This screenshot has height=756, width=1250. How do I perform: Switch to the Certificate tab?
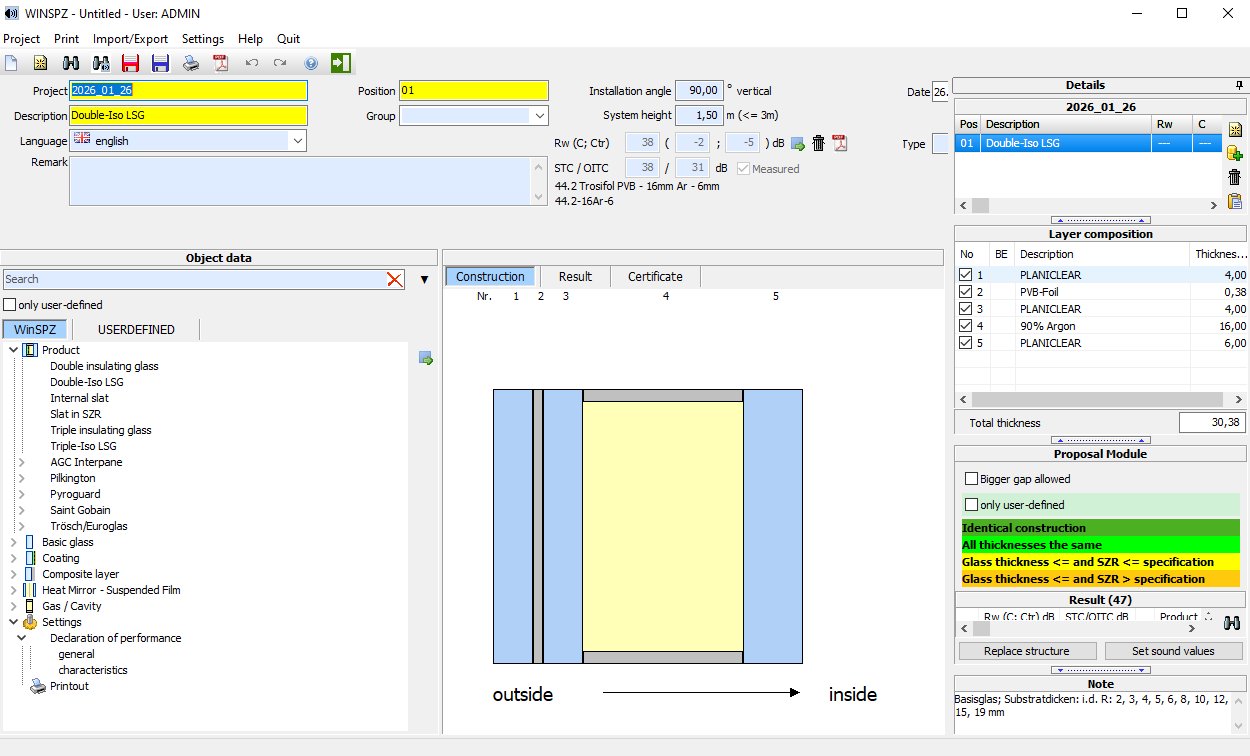(x=655, y=277)
